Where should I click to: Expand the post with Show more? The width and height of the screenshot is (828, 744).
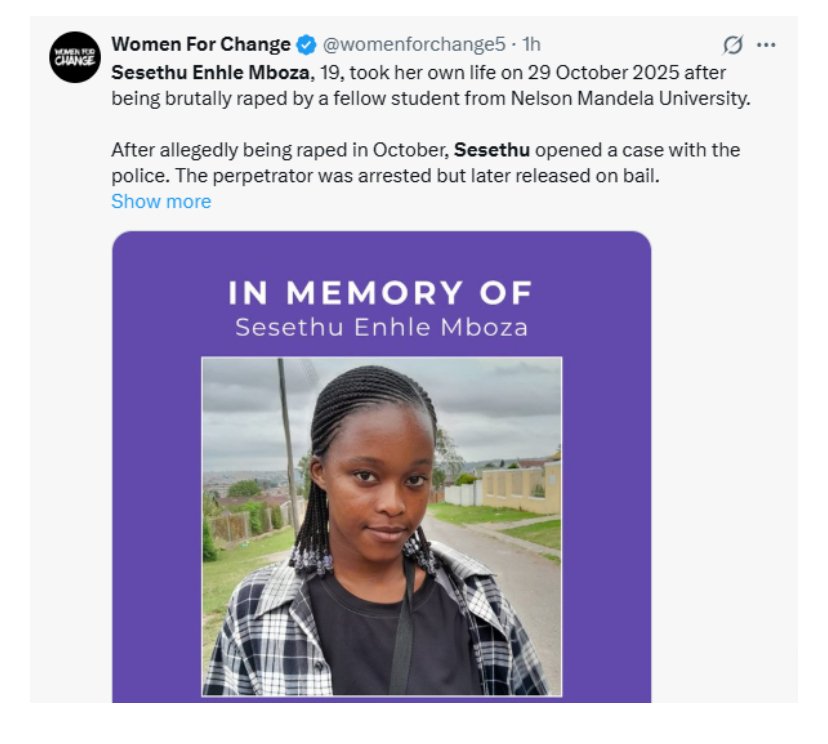(x=161, y=201)
